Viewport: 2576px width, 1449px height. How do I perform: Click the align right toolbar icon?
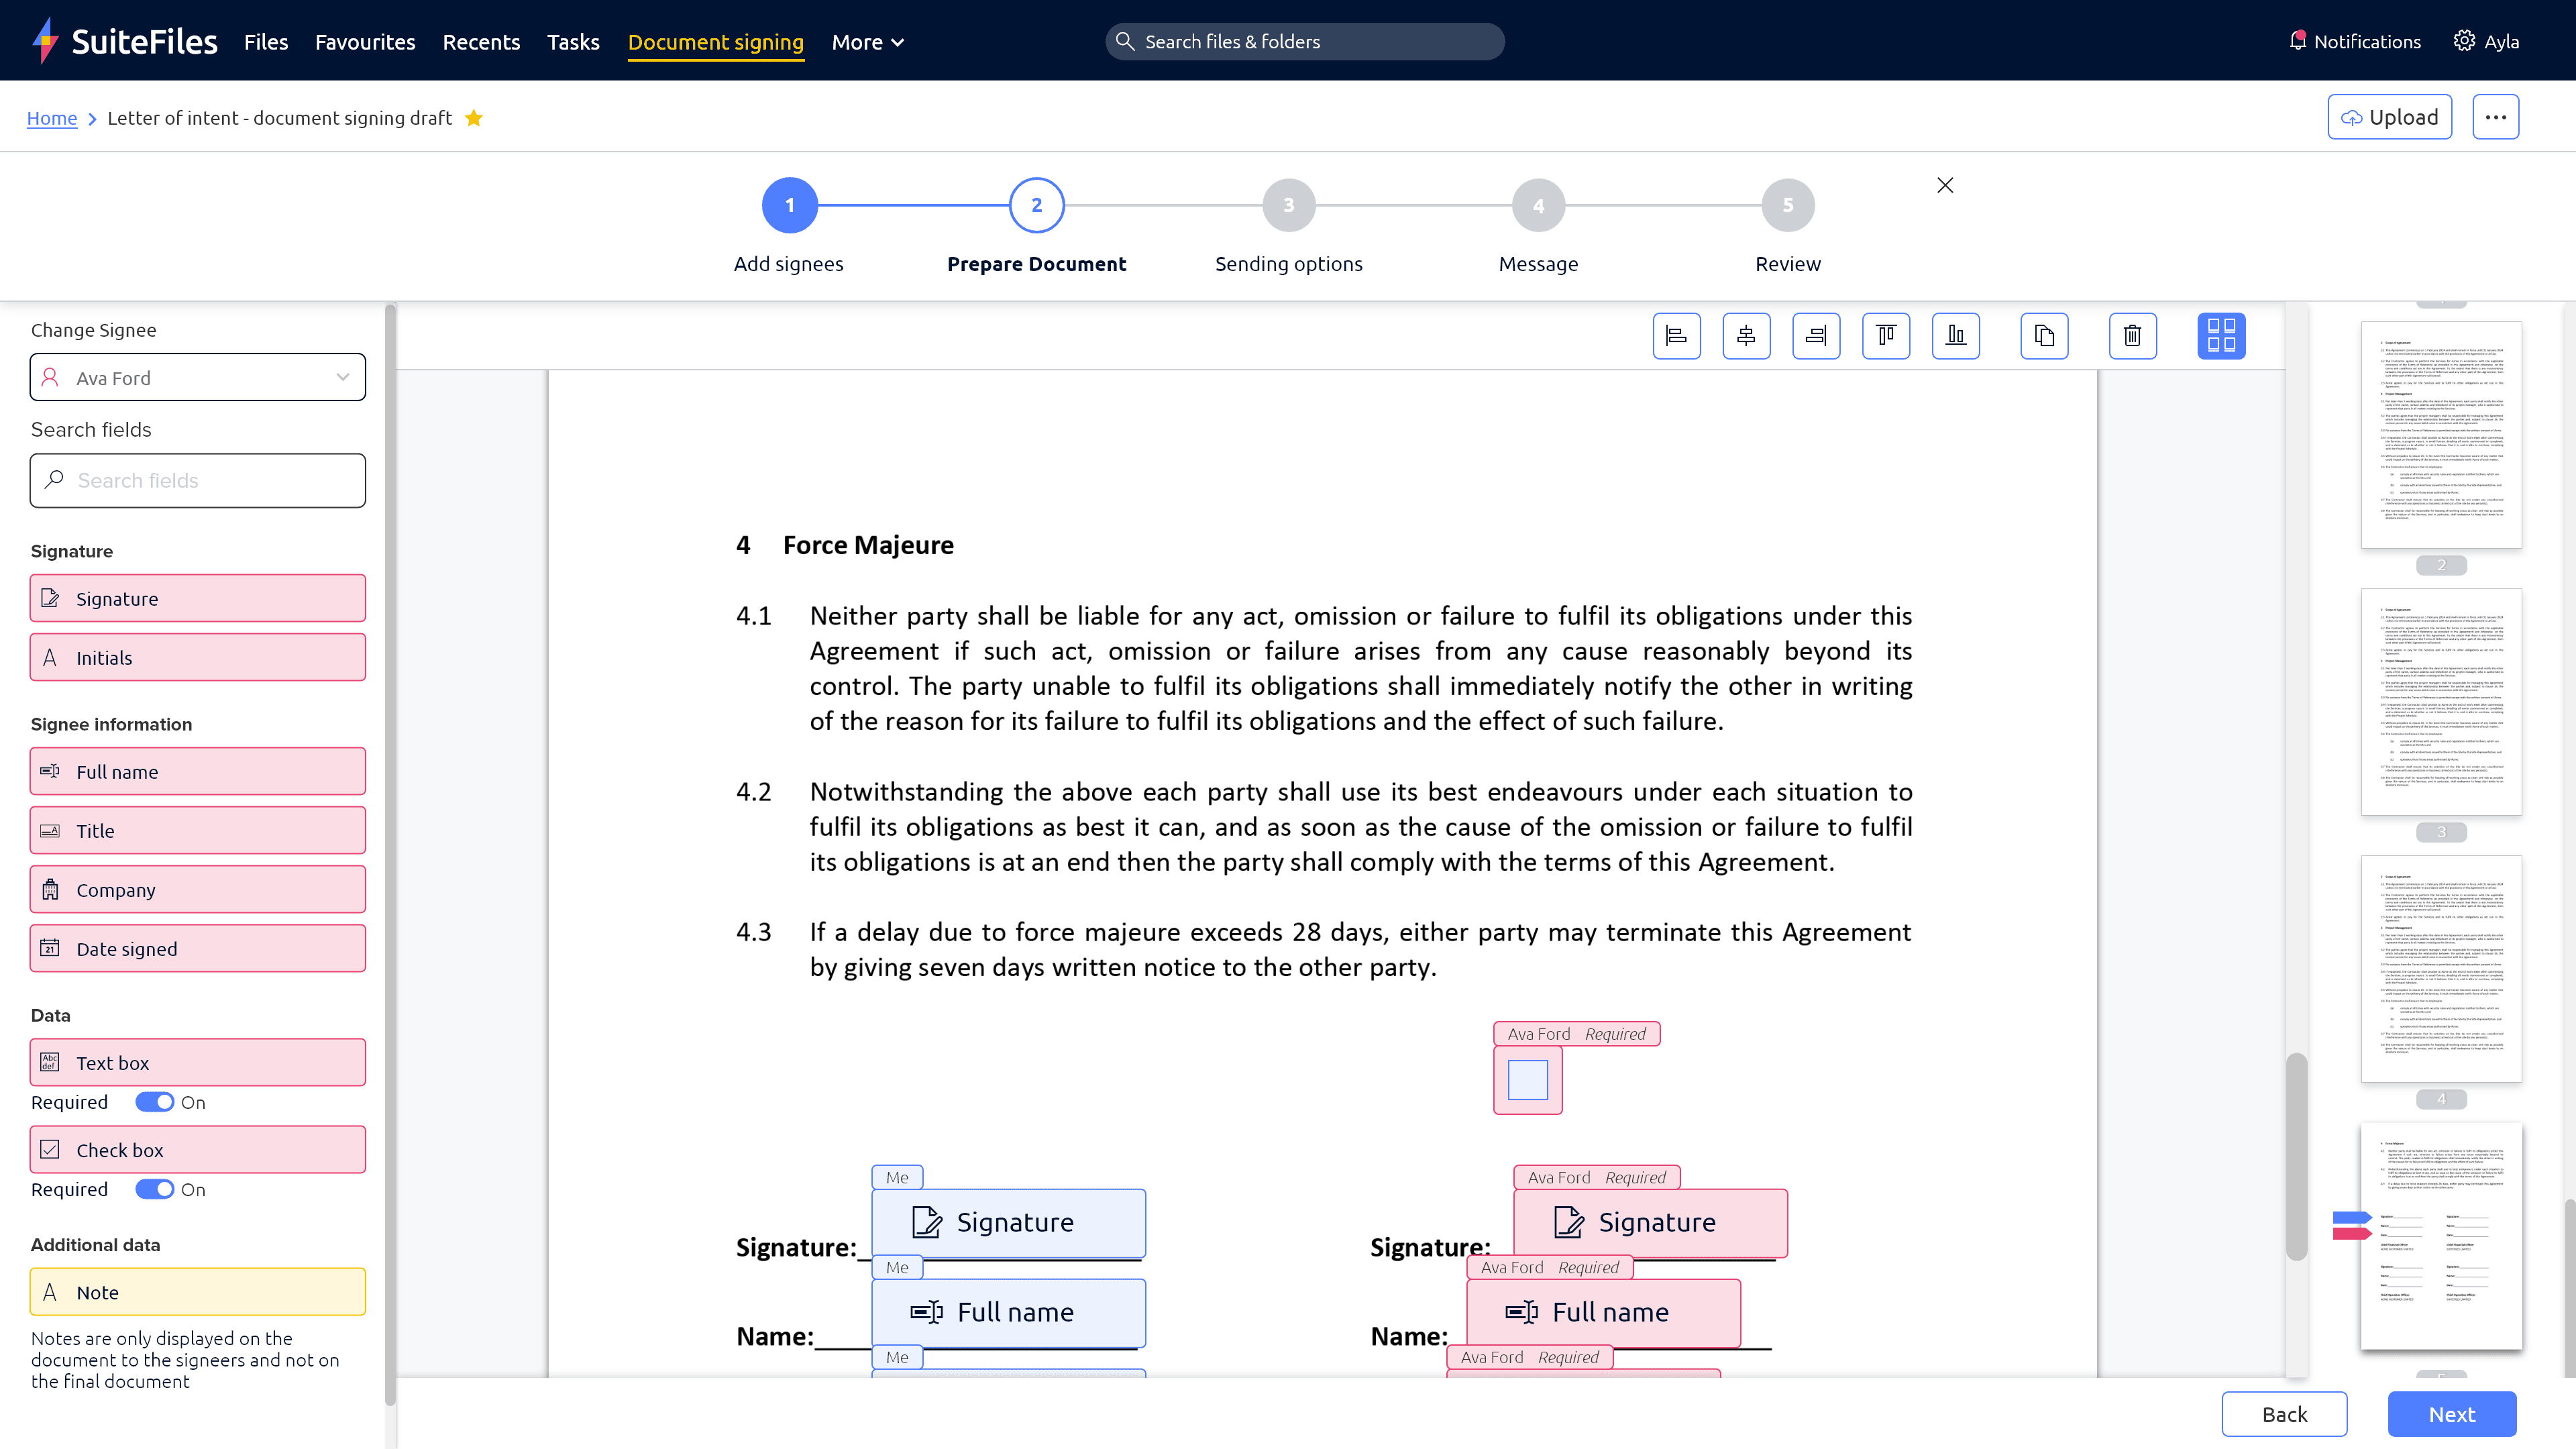[1816, 336]
